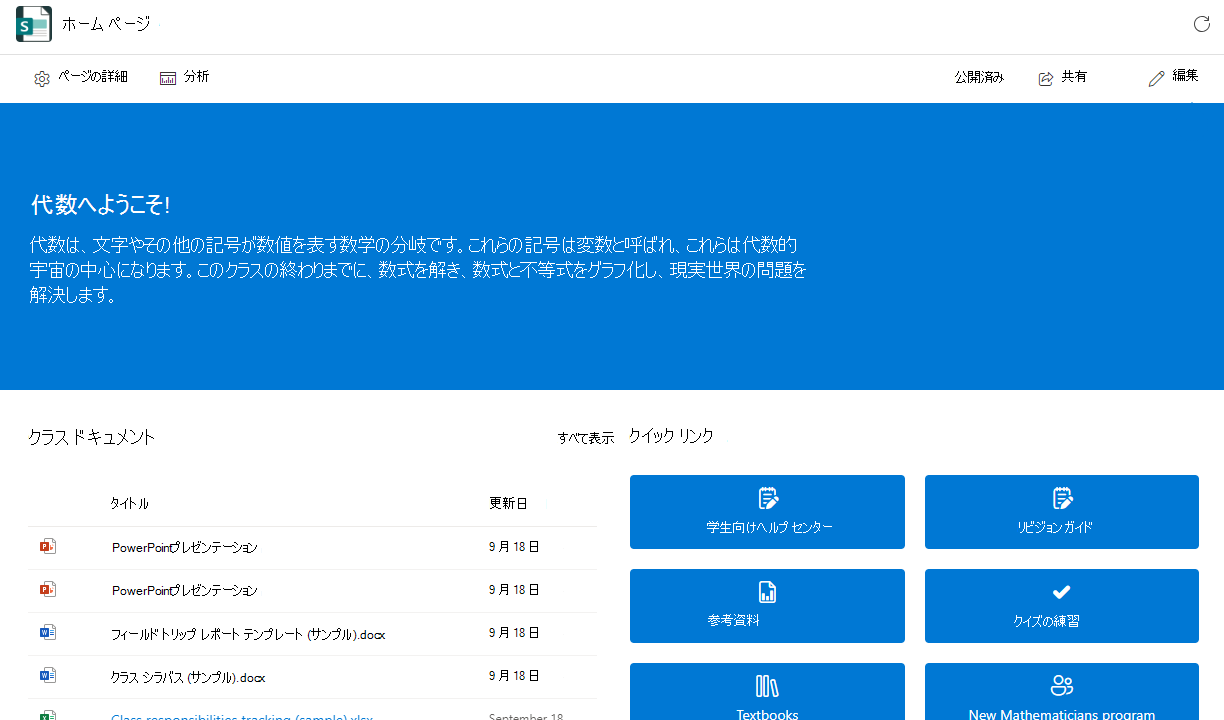Open the 参考資料 quick link tile
Screen dimensions: 1224x720
tap(767, 606)
